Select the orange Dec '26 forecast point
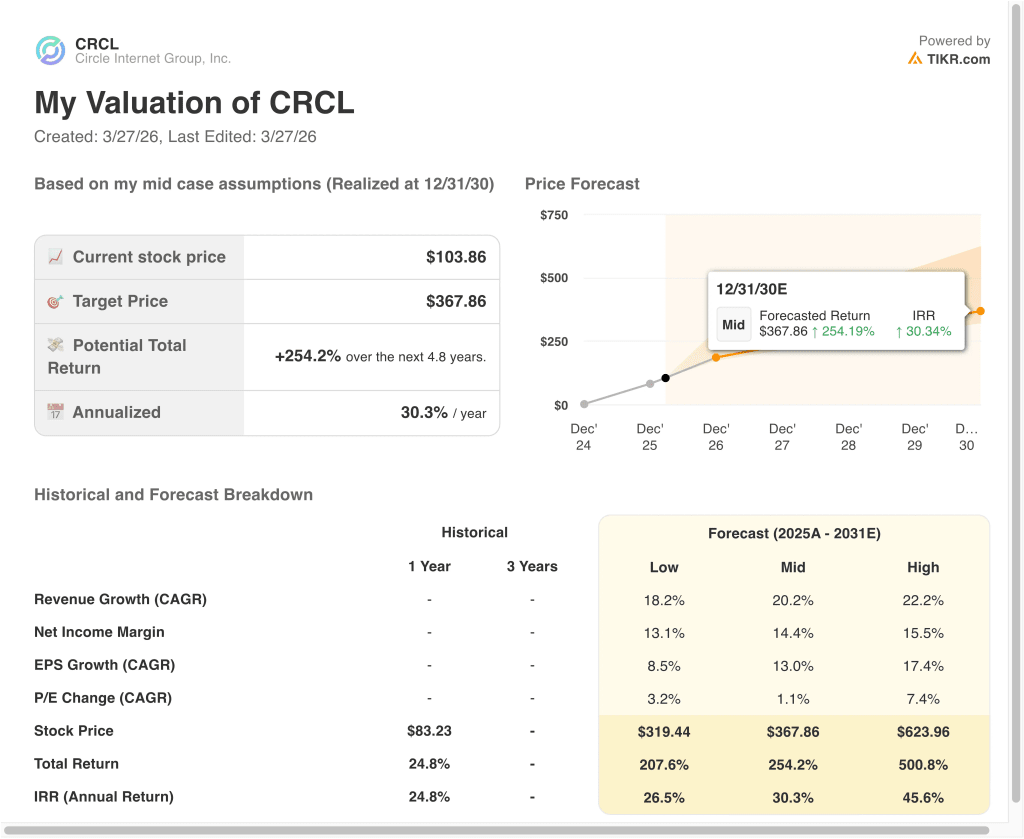Viewport: 1024px width, 839px height. pos(716,357)
